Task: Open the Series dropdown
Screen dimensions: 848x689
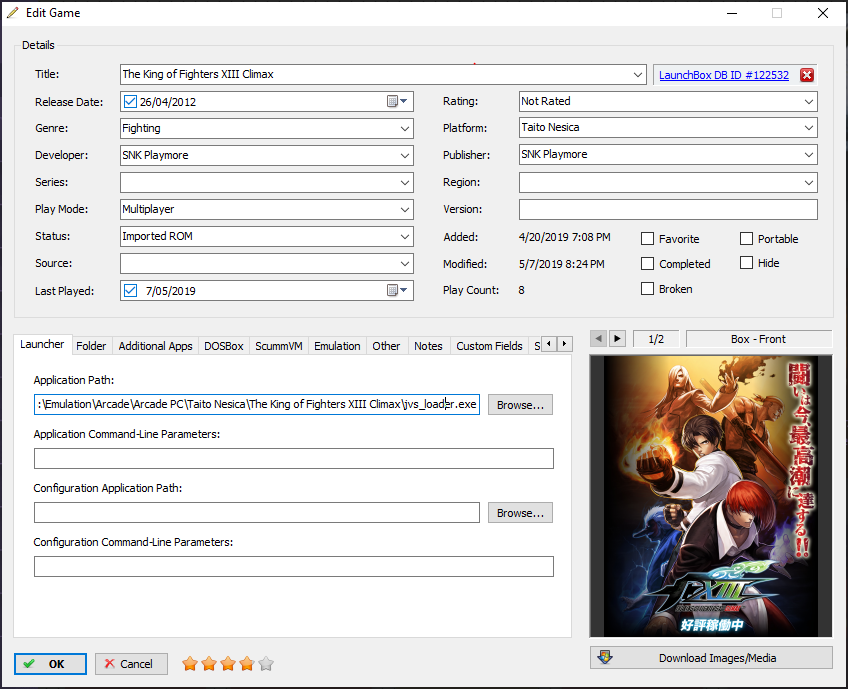Action: coord(405,183)
